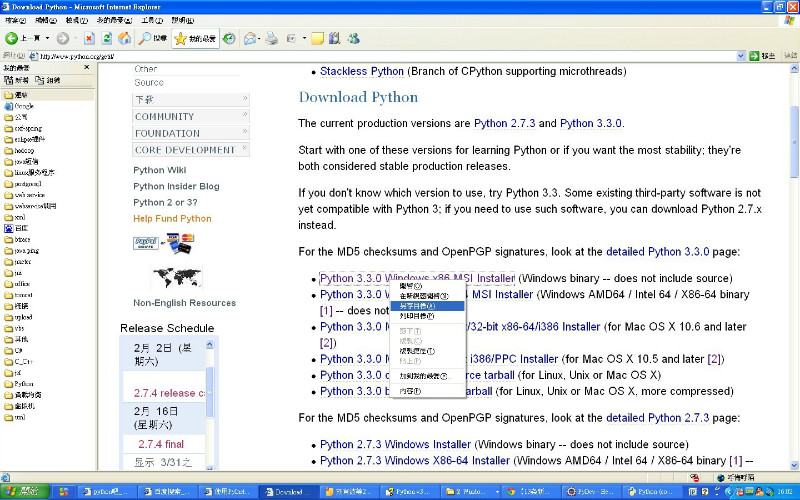Go back with the green Back arrow
Viewport: 800px width, 500px height.
[x=12, y=38]
